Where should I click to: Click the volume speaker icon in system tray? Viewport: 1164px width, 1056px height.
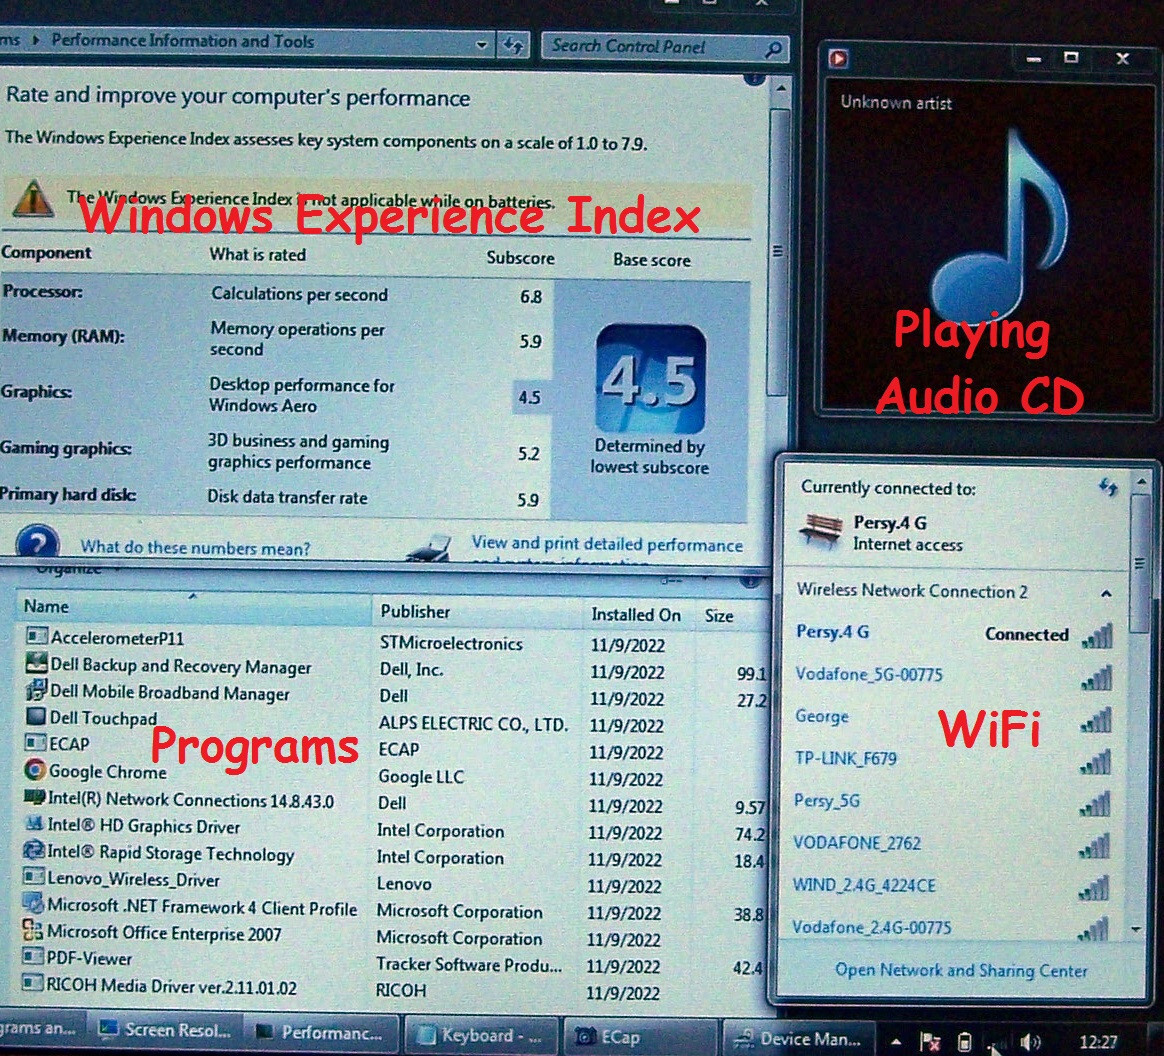(x=1030, y=1041)
